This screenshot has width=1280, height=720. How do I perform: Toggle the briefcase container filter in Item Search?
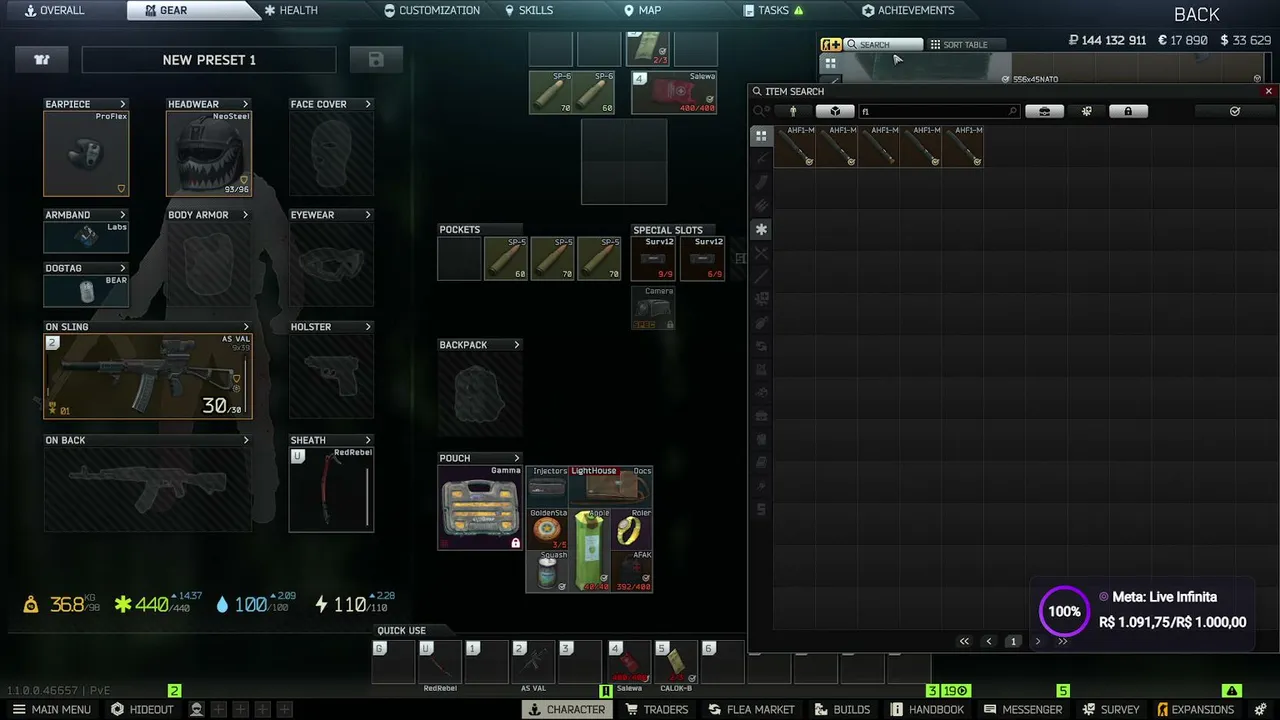(1044, 111)
